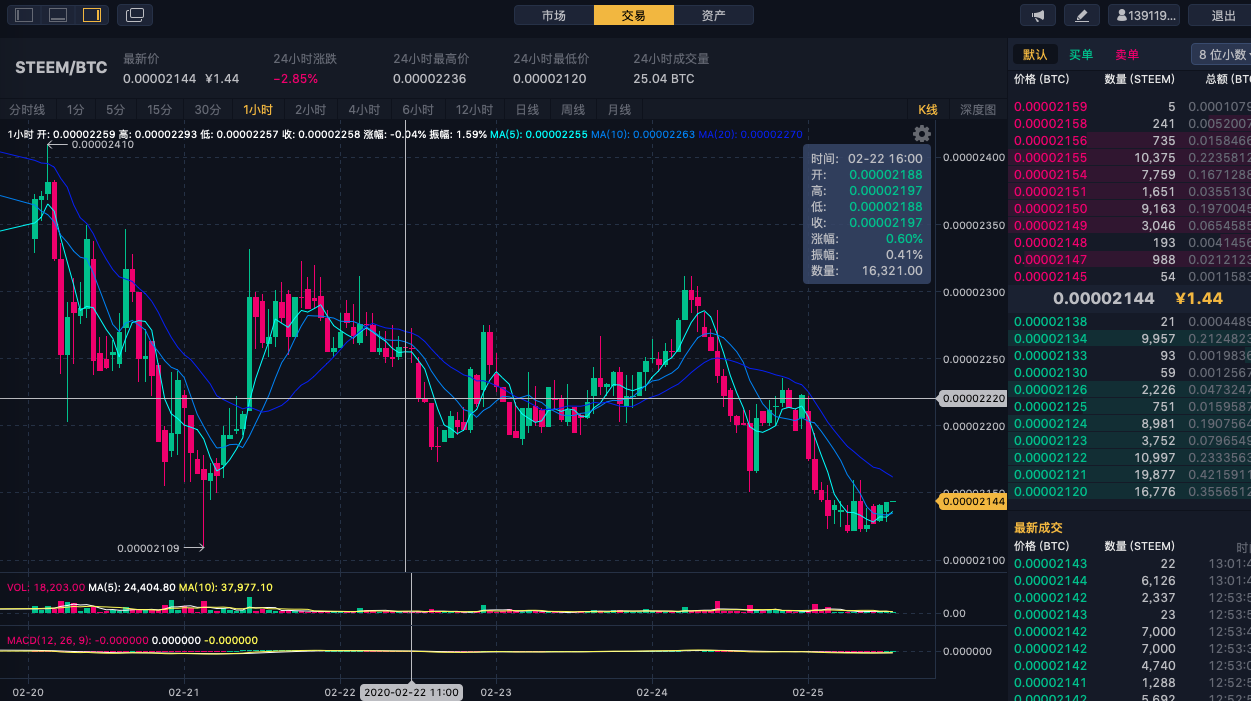Click the 数量 (STEEM) column header
This screenshot has width=1251, height=701.
[x=1140, y=79]
